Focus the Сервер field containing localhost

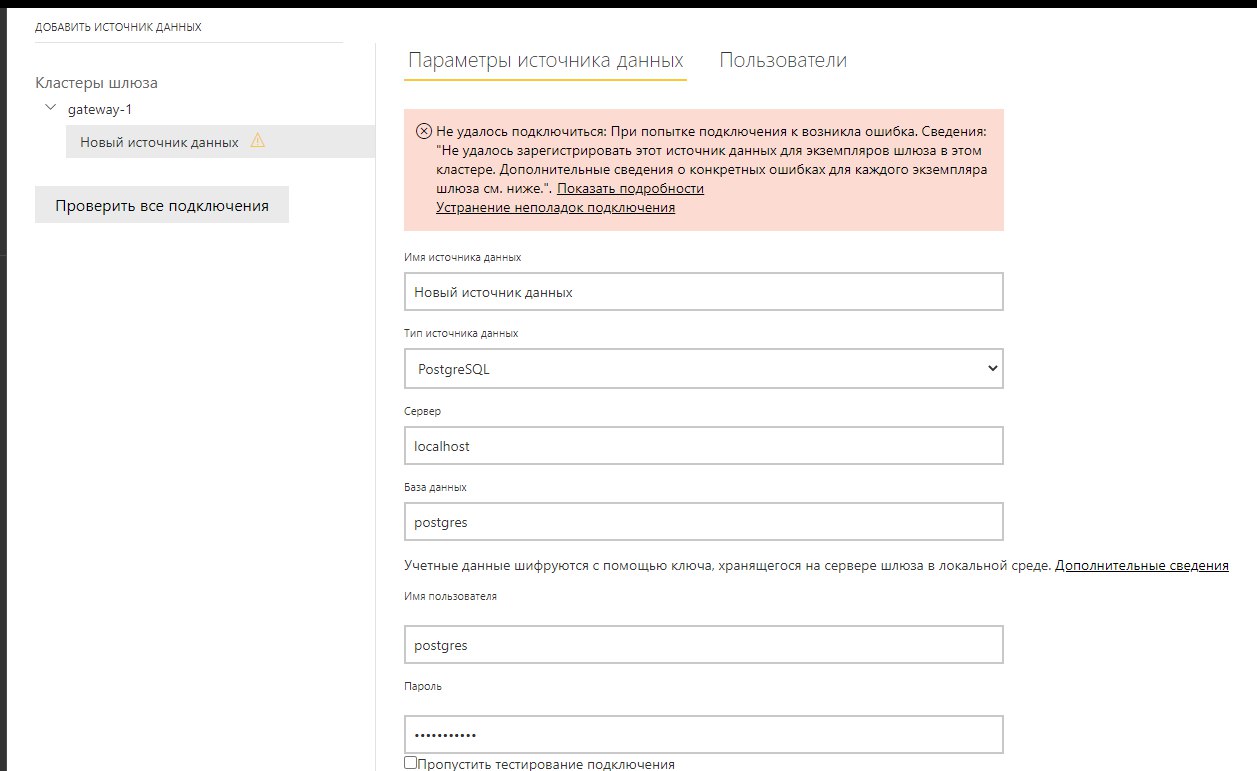point(704,446)
